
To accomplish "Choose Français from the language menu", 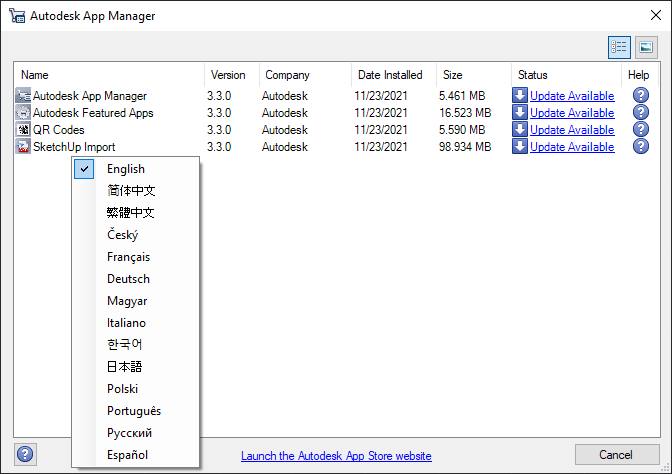I will pyautogui.click(x=129, y=257).
